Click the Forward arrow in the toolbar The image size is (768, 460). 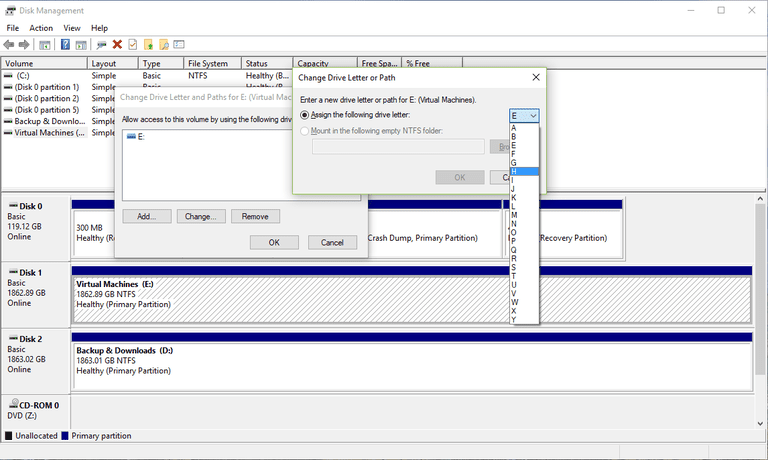pyautogui.click(x=24, y=45)
